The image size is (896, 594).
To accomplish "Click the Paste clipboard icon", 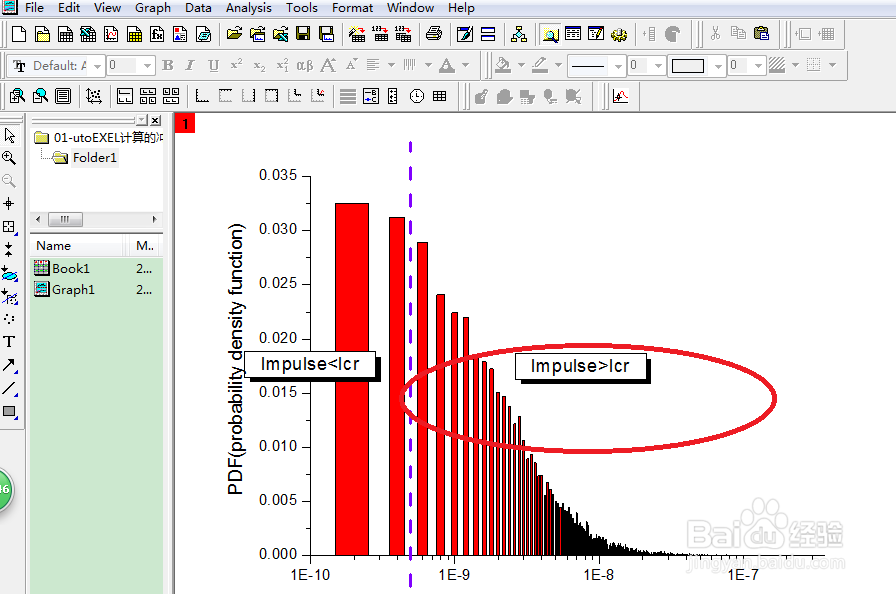I will (762, 34).
